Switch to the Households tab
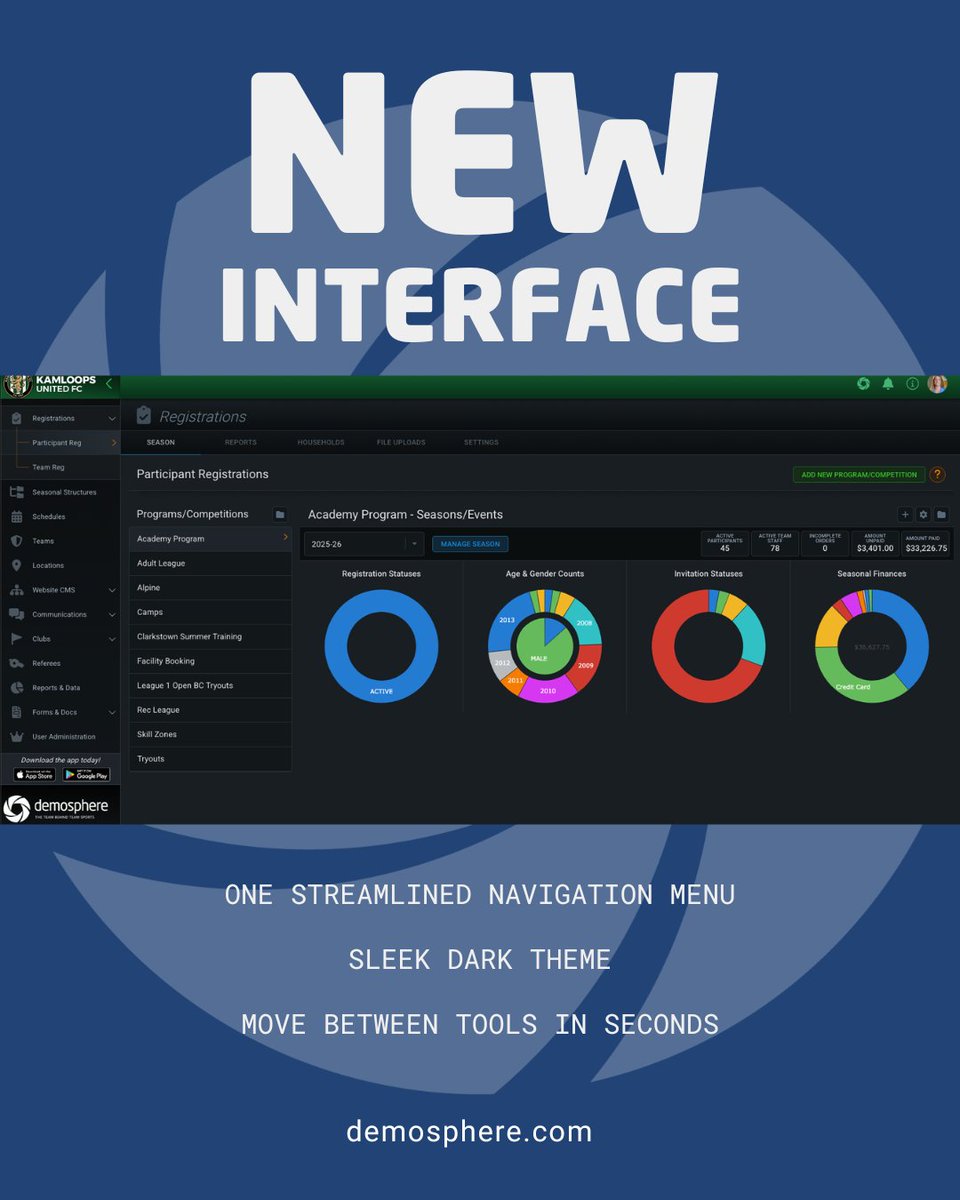960x1200 pixels. 320,442
